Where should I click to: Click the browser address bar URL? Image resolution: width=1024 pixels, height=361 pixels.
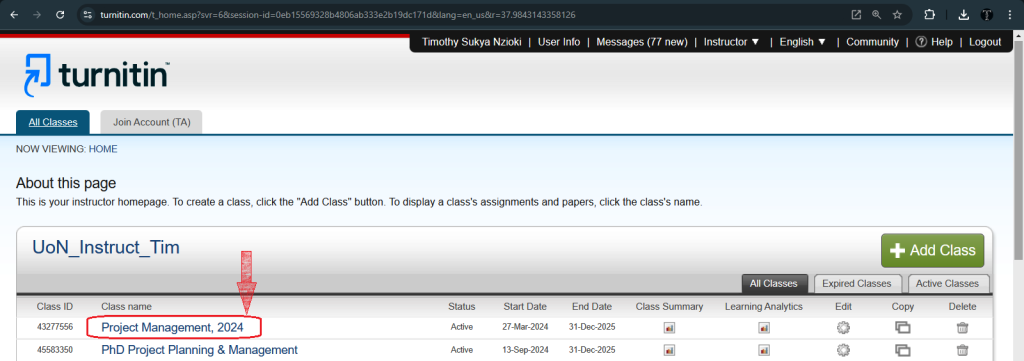click(x=338, y=14)
